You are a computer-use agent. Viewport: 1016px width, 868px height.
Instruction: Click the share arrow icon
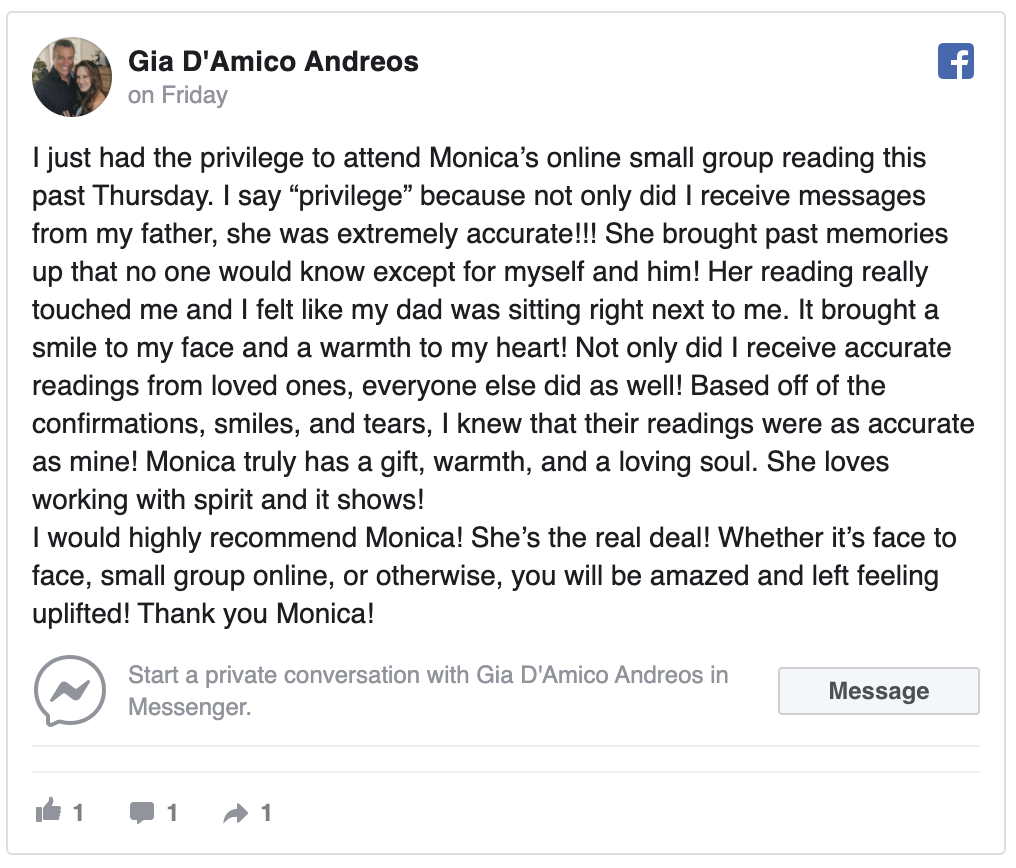point(235,812)
